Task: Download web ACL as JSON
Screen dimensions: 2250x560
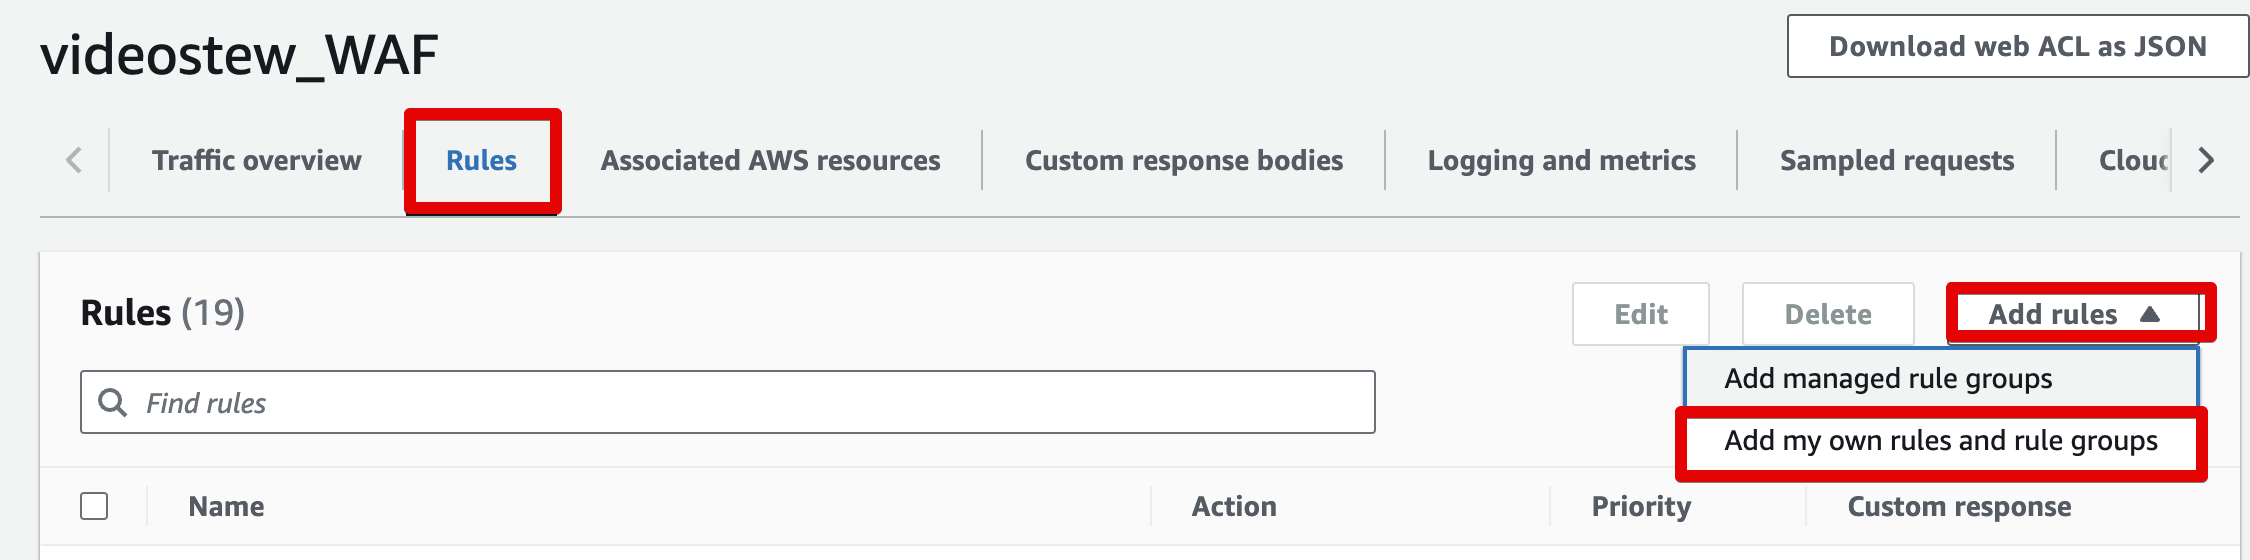Action: coord(2018,46)
